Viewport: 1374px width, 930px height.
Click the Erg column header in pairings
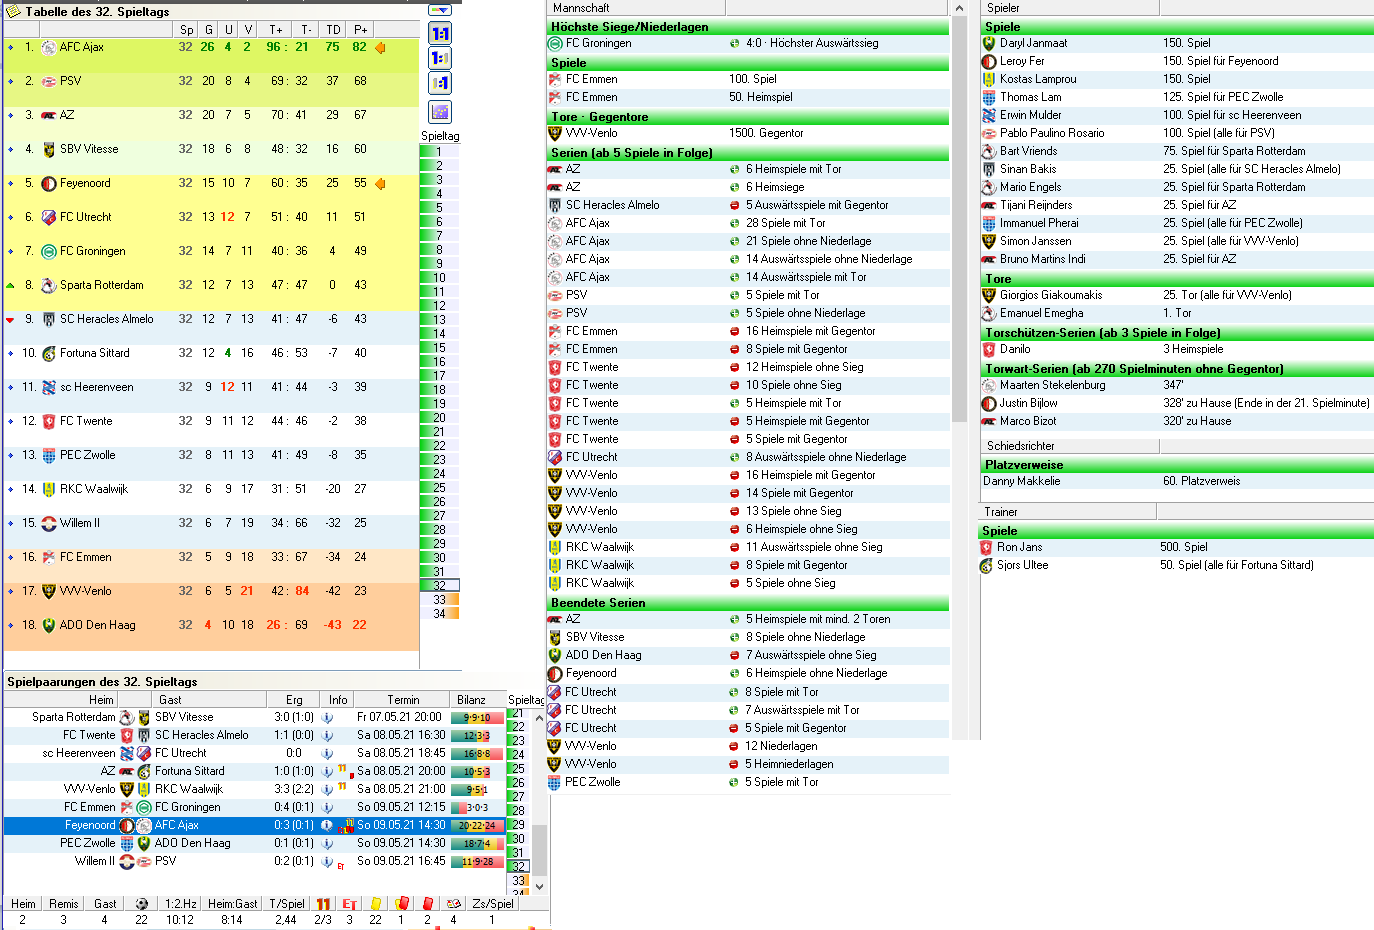[294, 700]
